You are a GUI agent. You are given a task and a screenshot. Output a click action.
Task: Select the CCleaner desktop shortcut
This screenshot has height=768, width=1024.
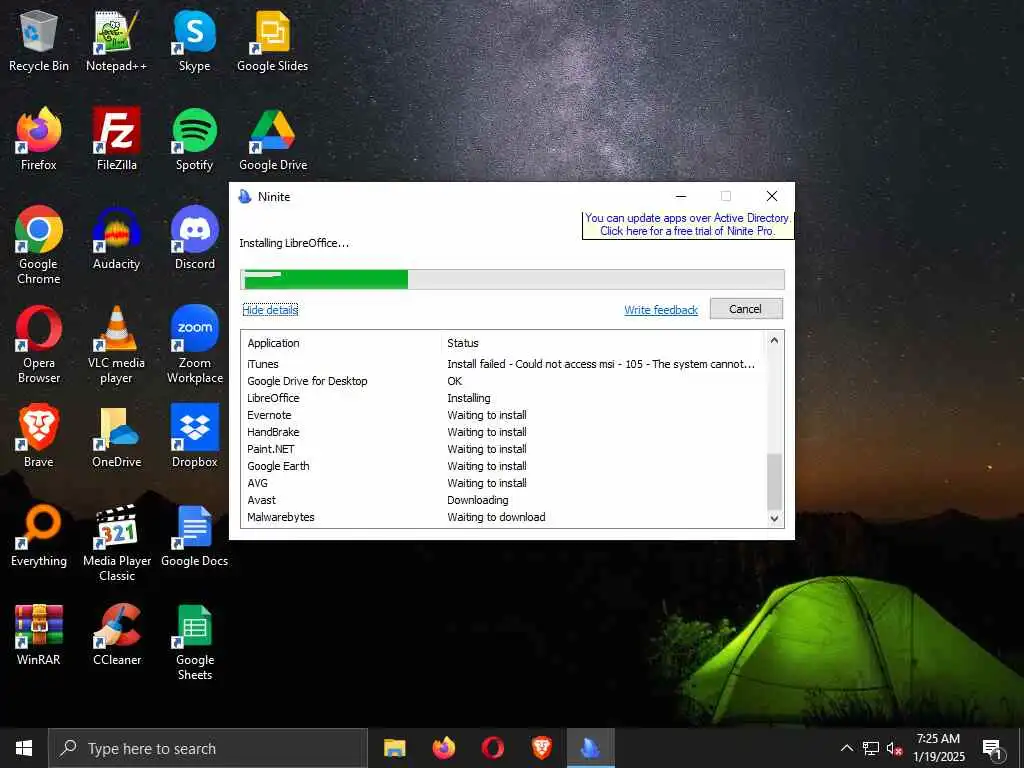click(116, 635)
